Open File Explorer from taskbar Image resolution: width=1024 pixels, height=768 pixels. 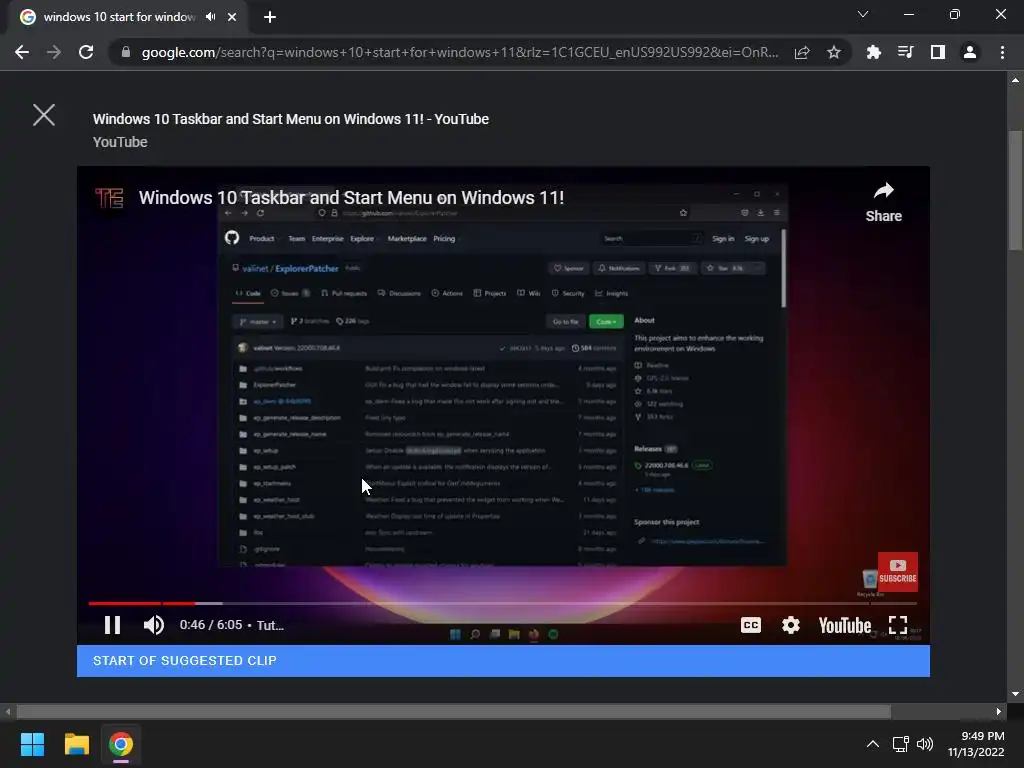[76, 744]
